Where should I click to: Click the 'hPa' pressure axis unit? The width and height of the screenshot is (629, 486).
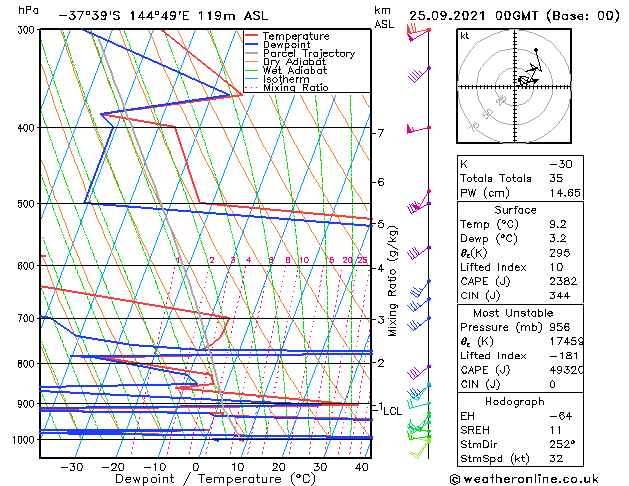[x=28, y=10]
